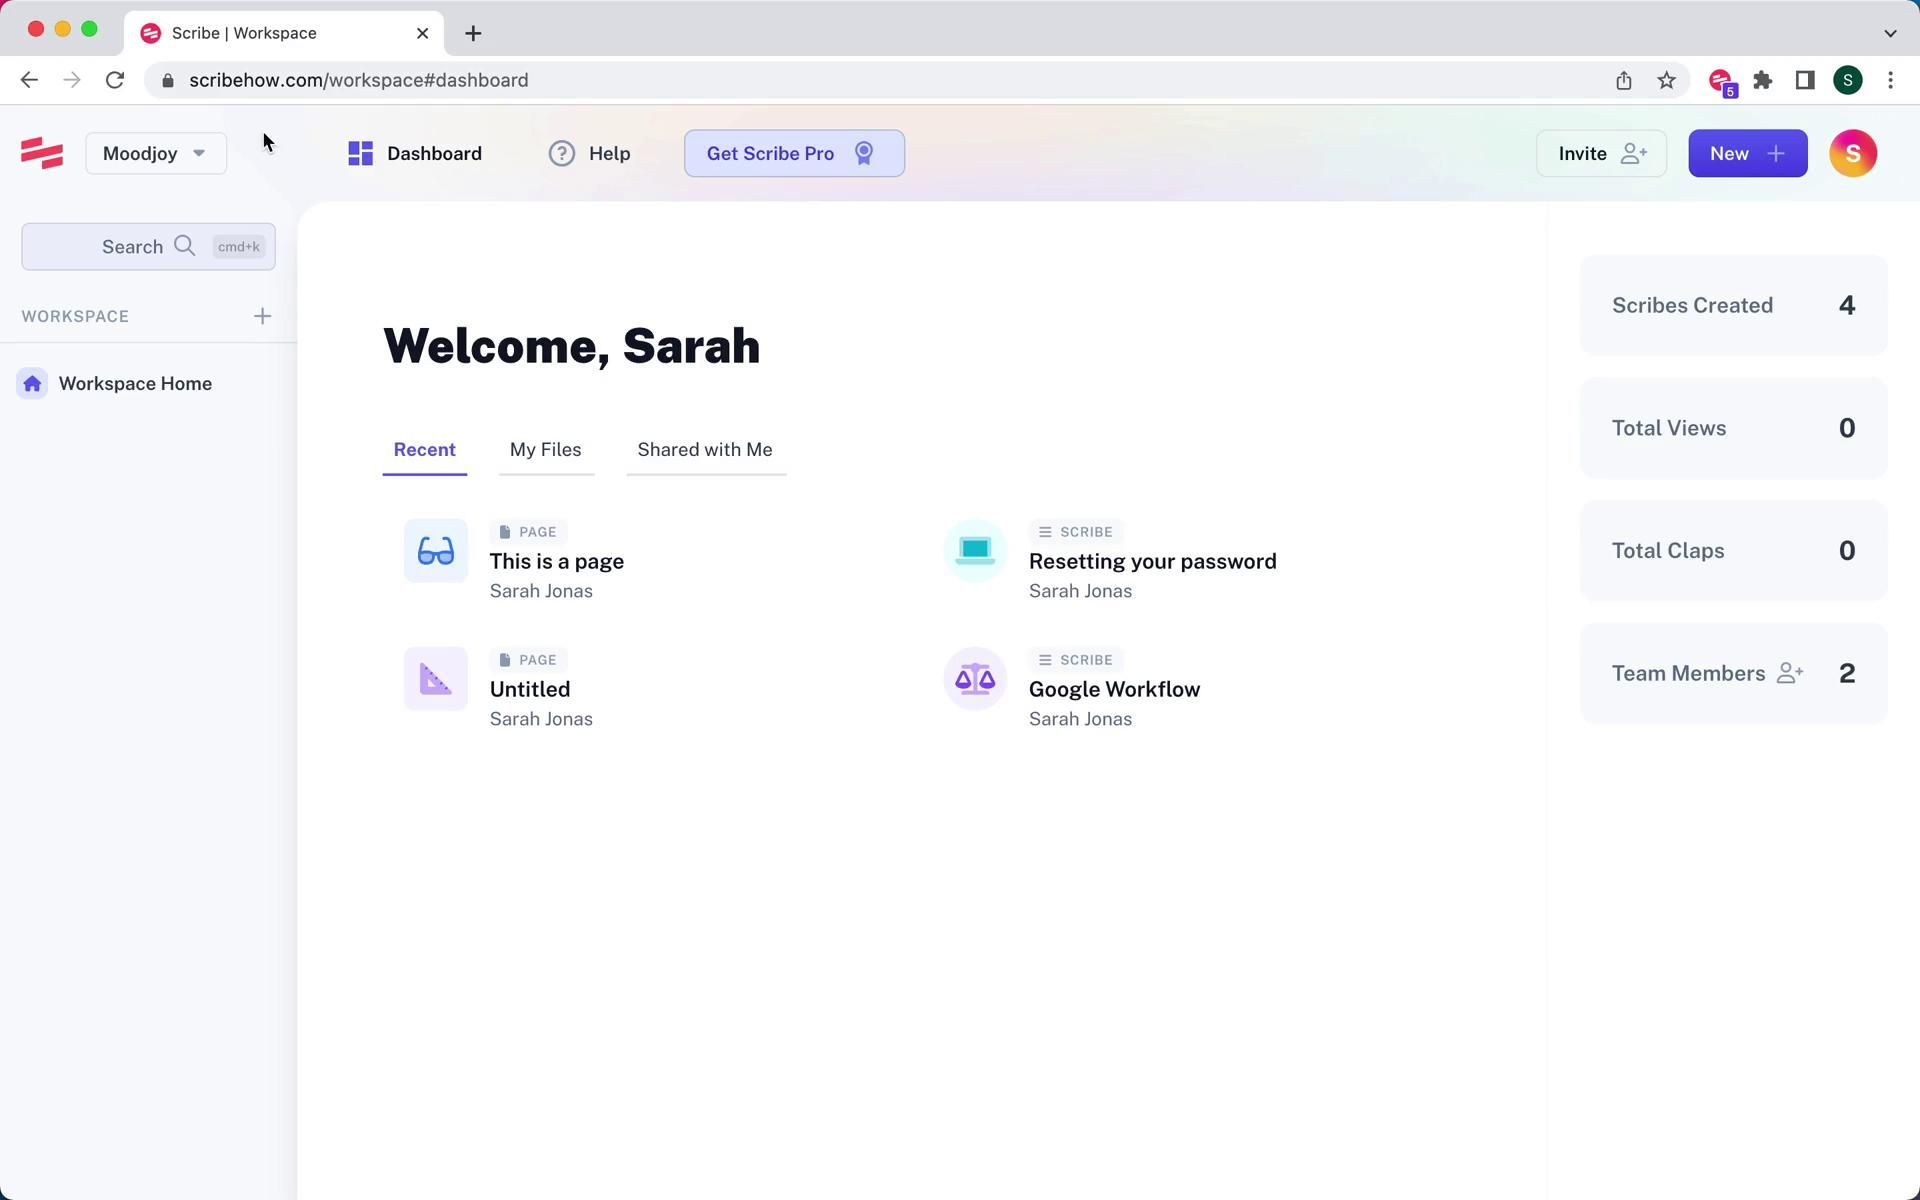Switch to the Shared with Me tab
1920x1200 pixels.
point(704,449)
